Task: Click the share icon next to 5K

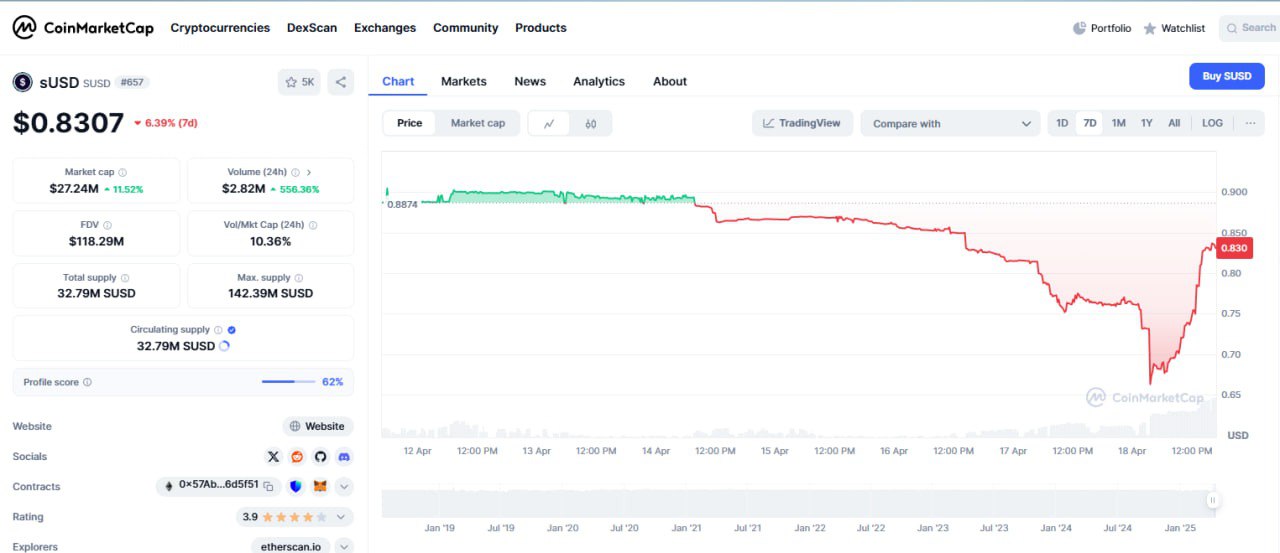Action: 341,82
